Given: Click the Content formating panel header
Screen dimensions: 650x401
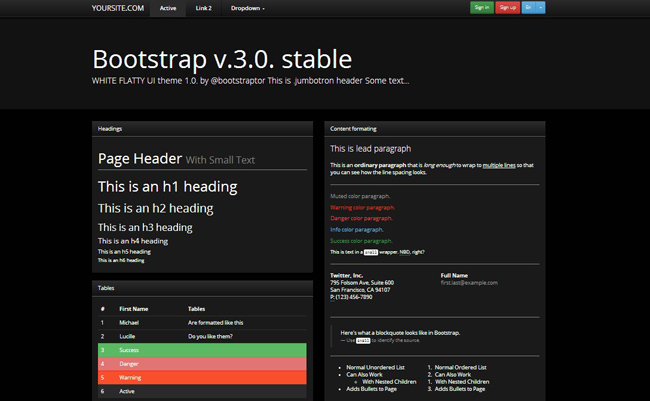Looking at the screenshot, I should coord(434,129).
